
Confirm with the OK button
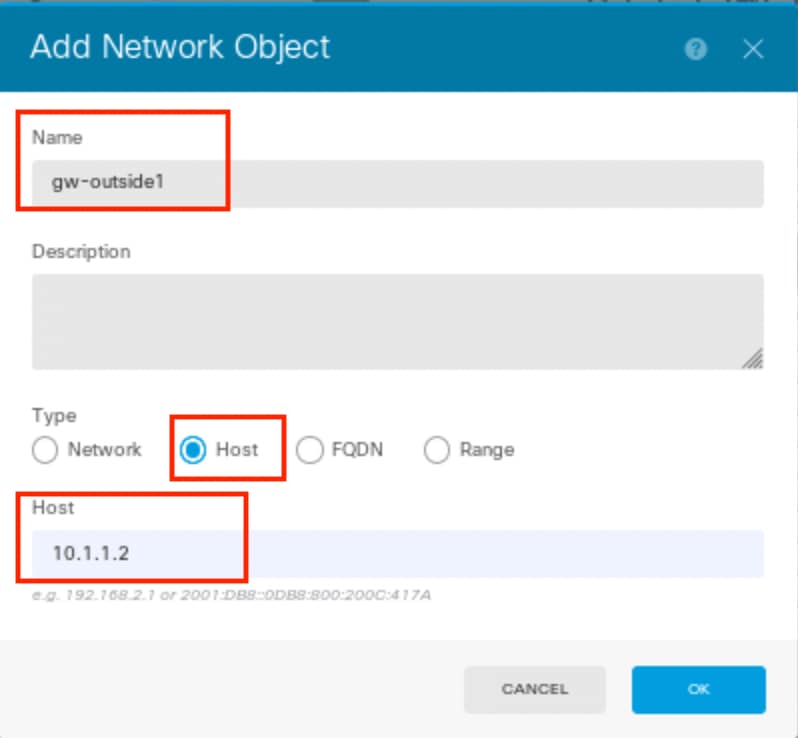[x=698, y=689]
